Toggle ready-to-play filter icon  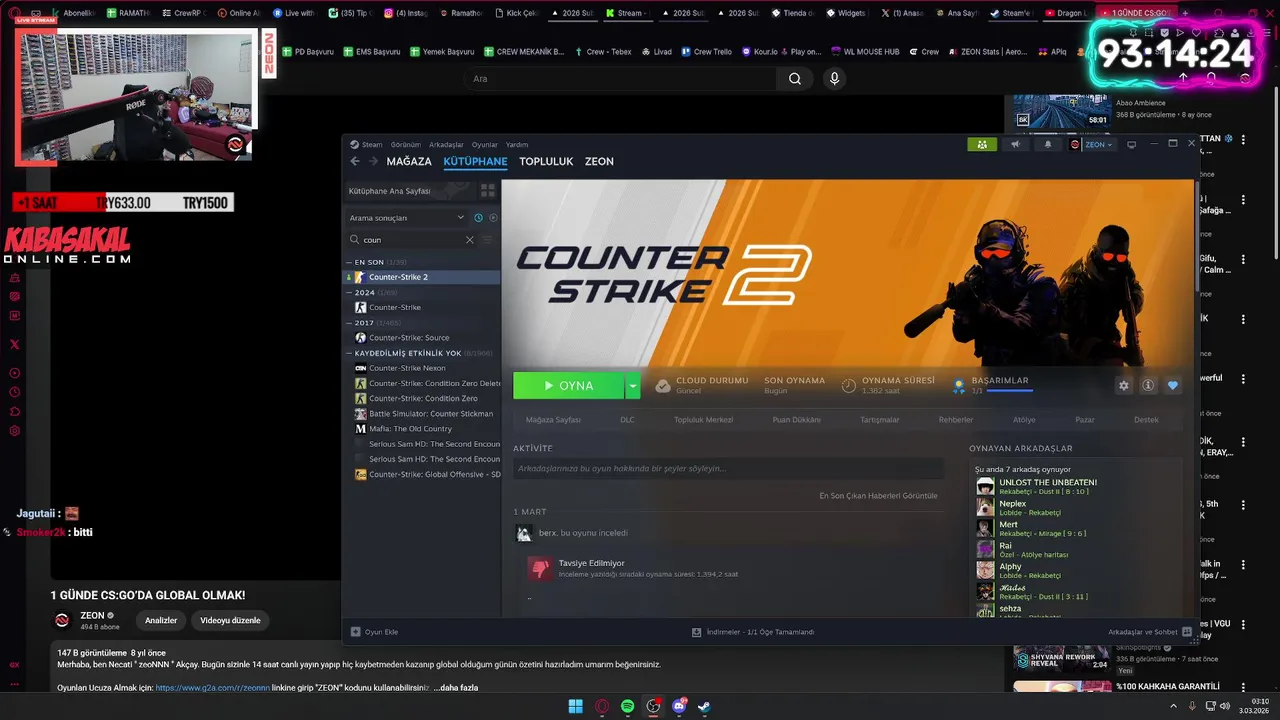click(493, 217)
